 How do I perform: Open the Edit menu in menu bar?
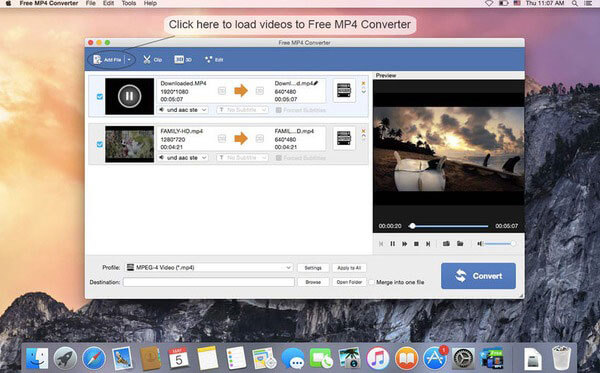pos(109,3)
